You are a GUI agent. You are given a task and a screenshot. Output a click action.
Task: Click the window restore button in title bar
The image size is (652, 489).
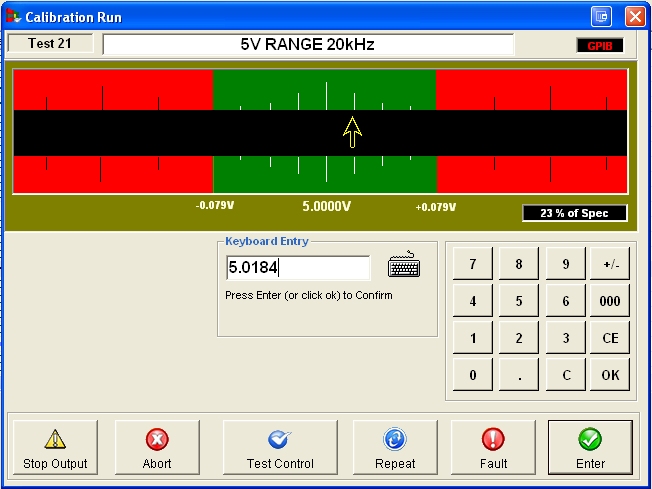pos(601,16)
